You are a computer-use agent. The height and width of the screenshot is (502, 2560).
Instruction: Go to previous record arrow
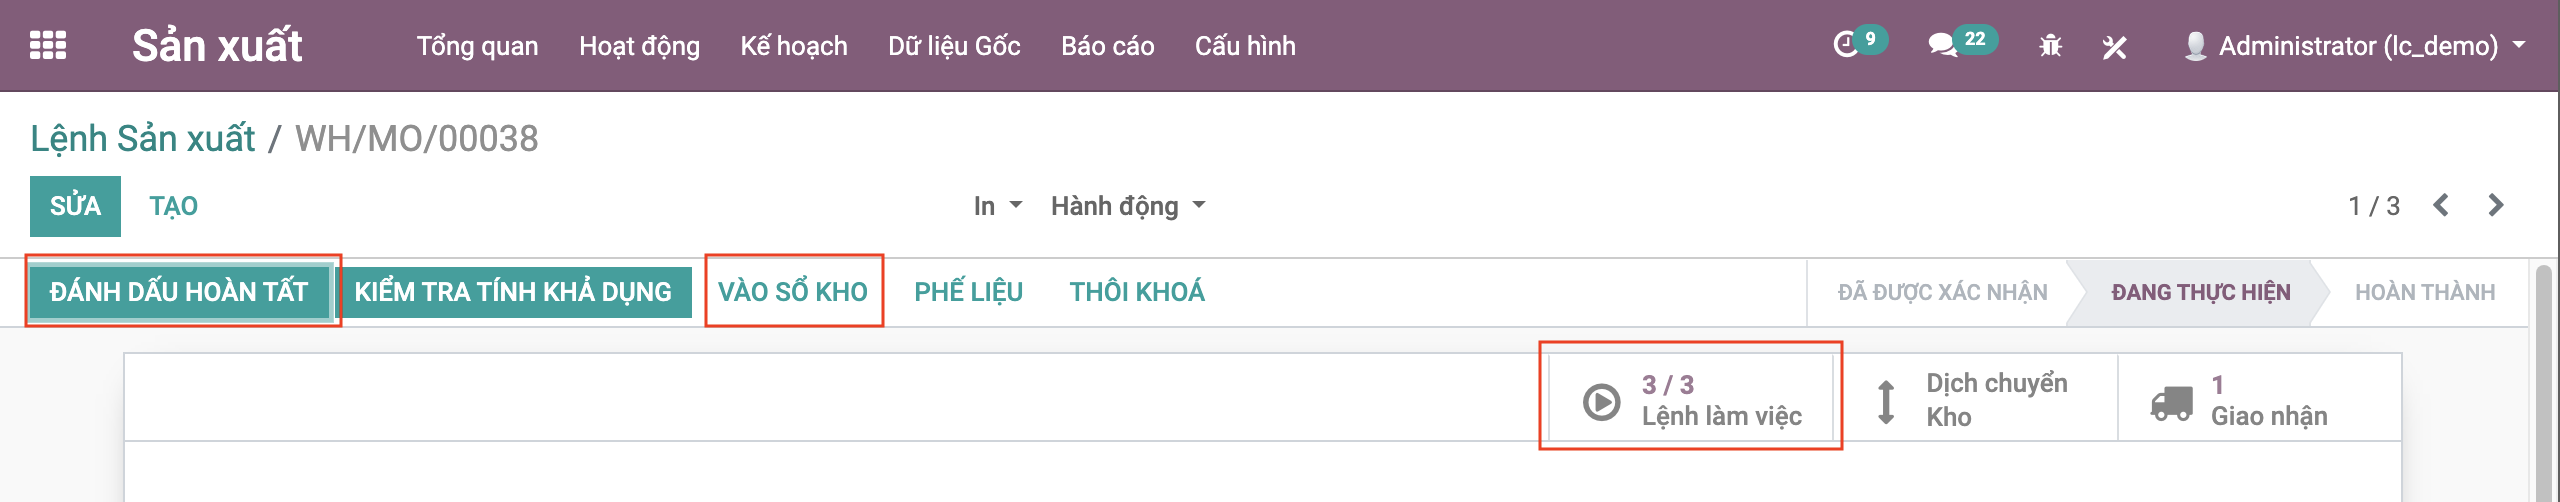2441,206
